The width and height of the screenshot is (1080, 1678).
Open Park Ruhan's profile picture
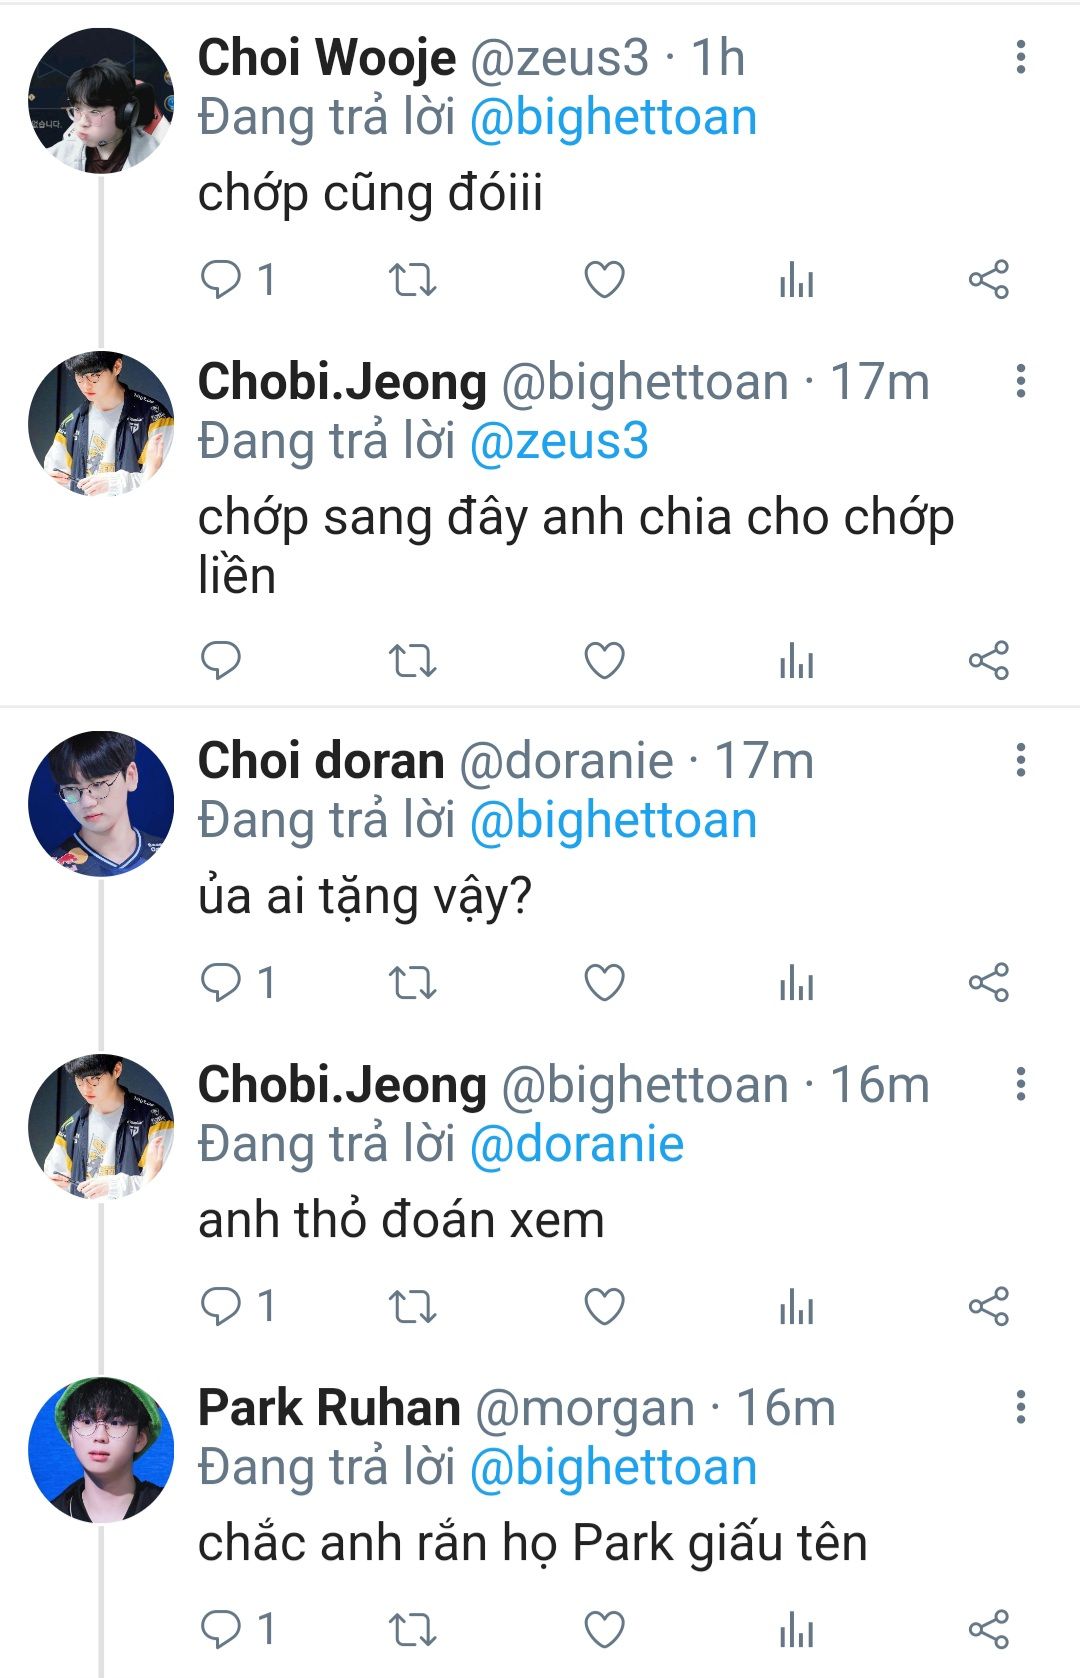pos(101,1450)
